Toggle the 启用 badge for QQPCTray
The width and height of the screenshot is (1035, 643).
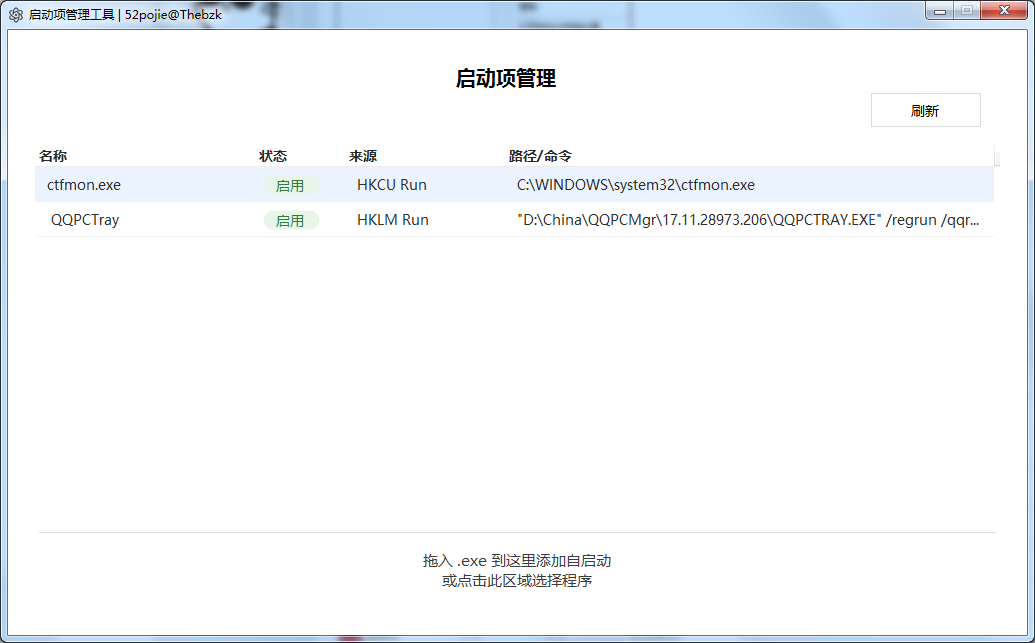coord(290,221)
